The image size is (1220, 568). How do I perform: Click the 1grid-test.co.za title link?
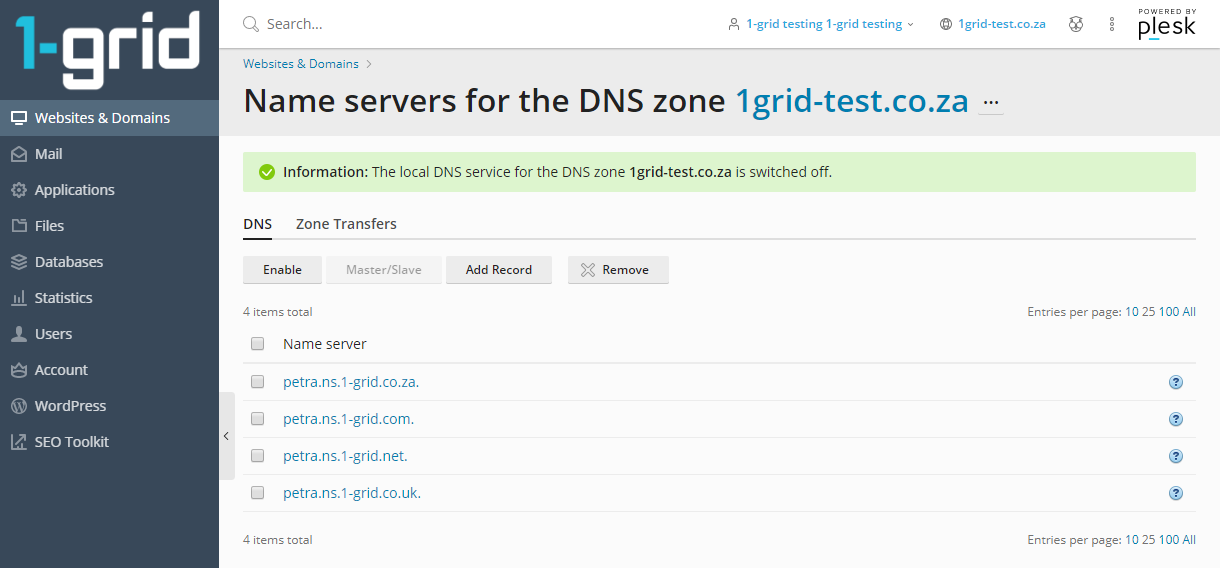click(852, 101)
